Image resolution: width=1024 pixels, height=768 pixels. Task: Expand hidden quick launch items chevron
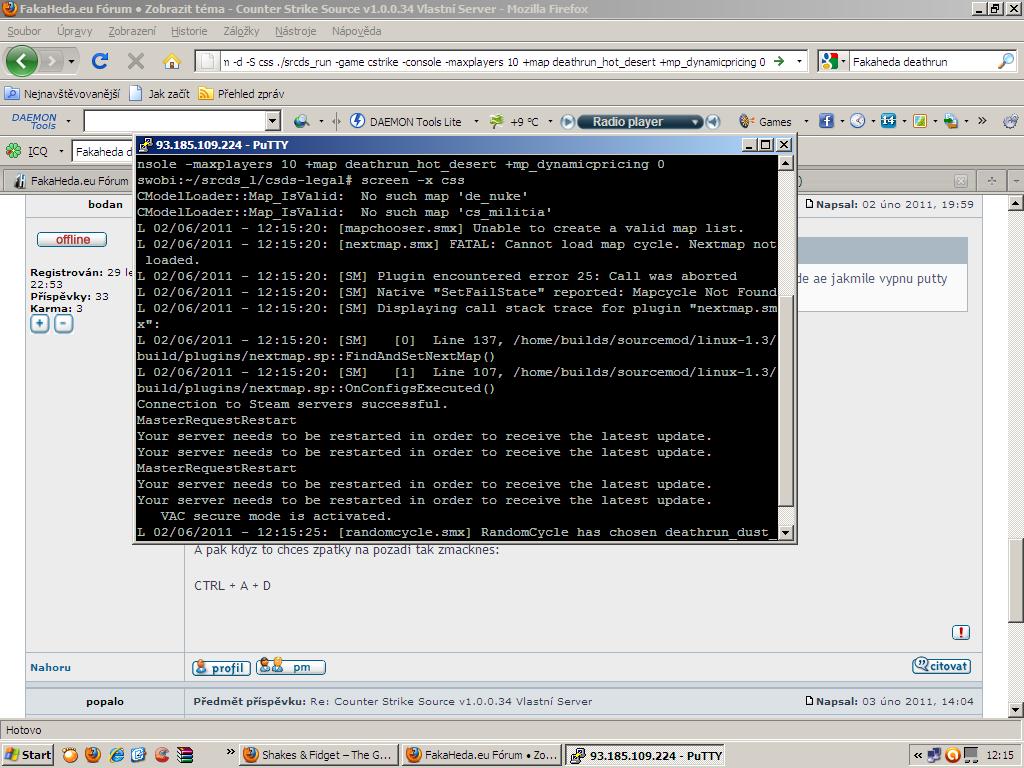coord(230,752)
